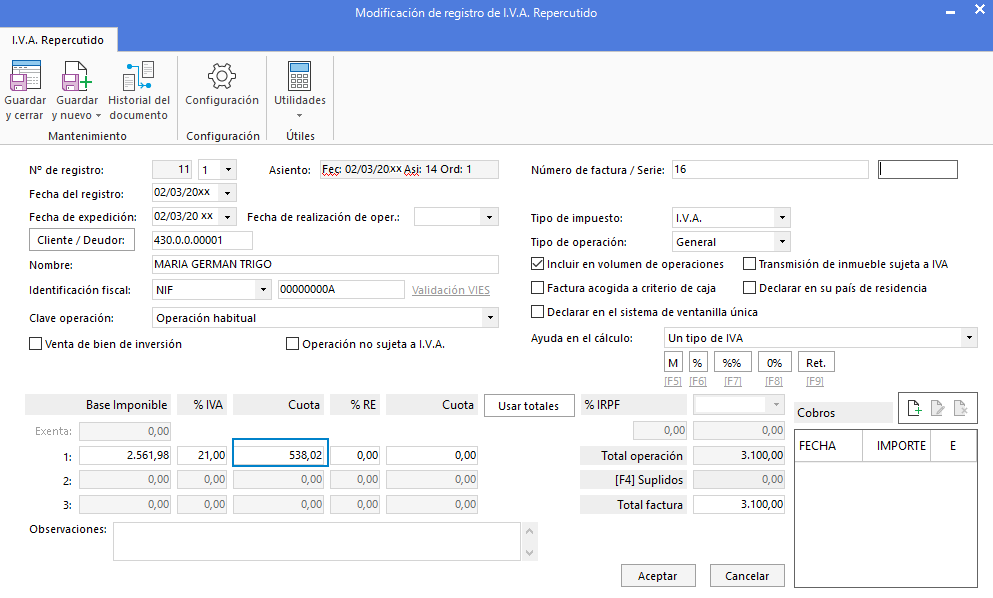Click row 1 Base Imponible field 2.561,98
Viewport: 993px width, 598px height.
click(125, 455)
